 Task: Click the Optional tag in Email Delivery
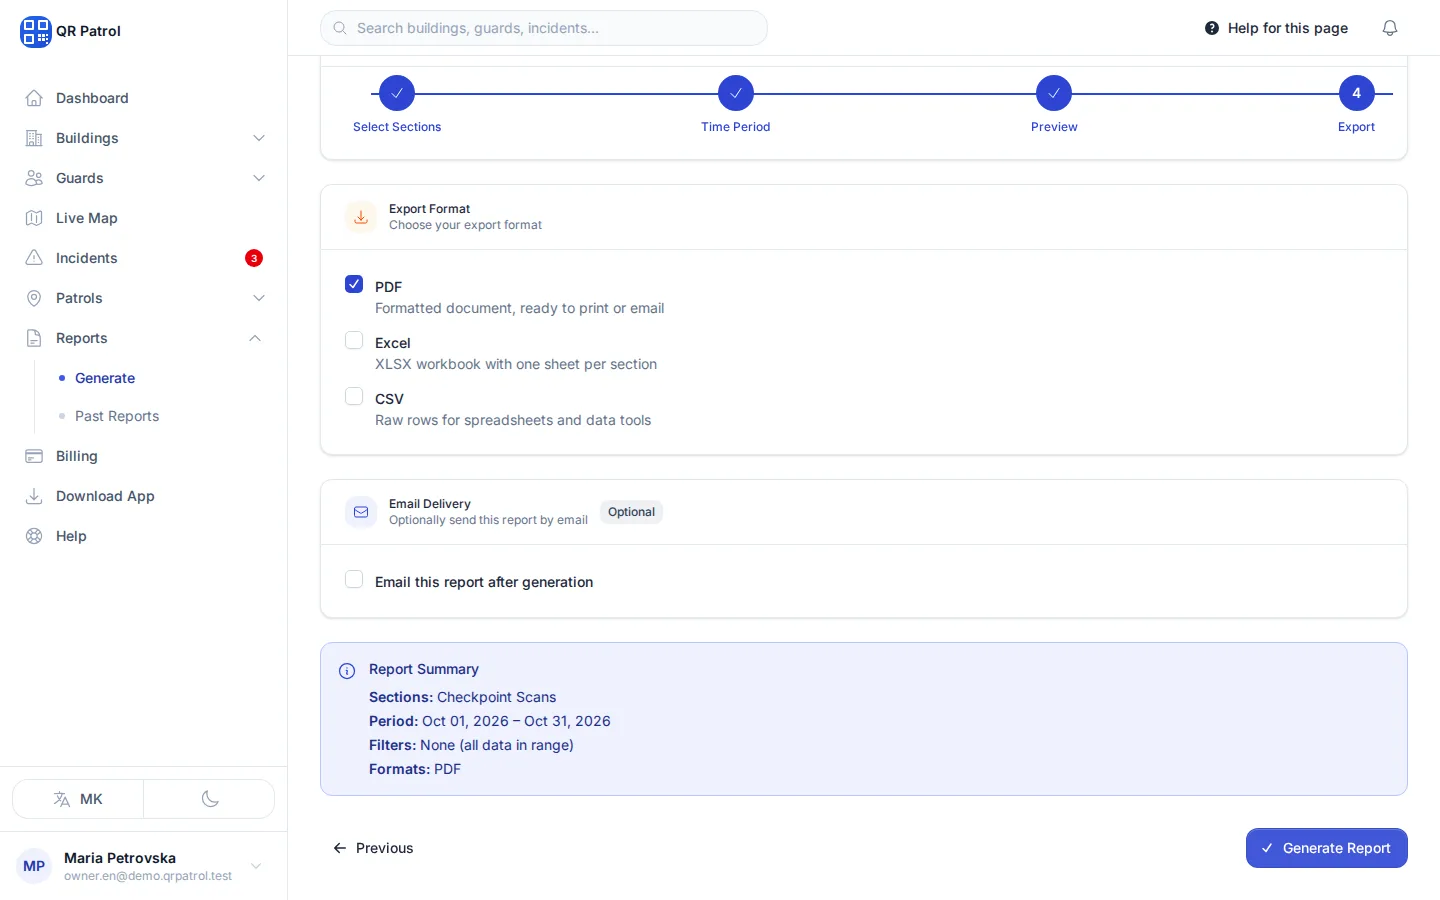click(x=631, y=512)
